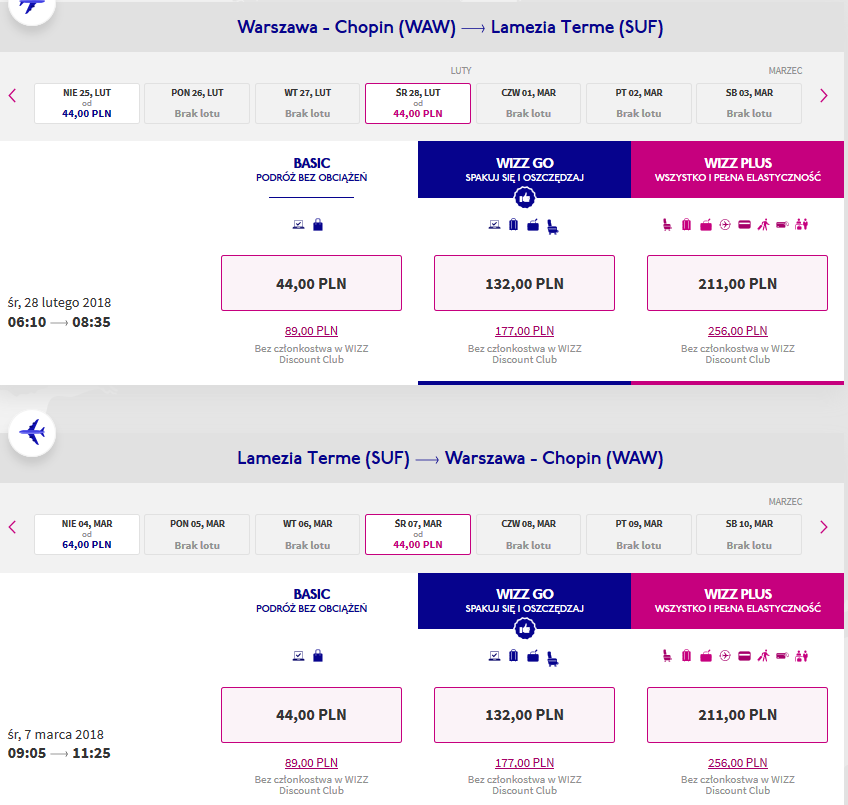
Task: Click checked suitcase icon in outbound WIZZ GO column
Action: click(x=514, y=225)
